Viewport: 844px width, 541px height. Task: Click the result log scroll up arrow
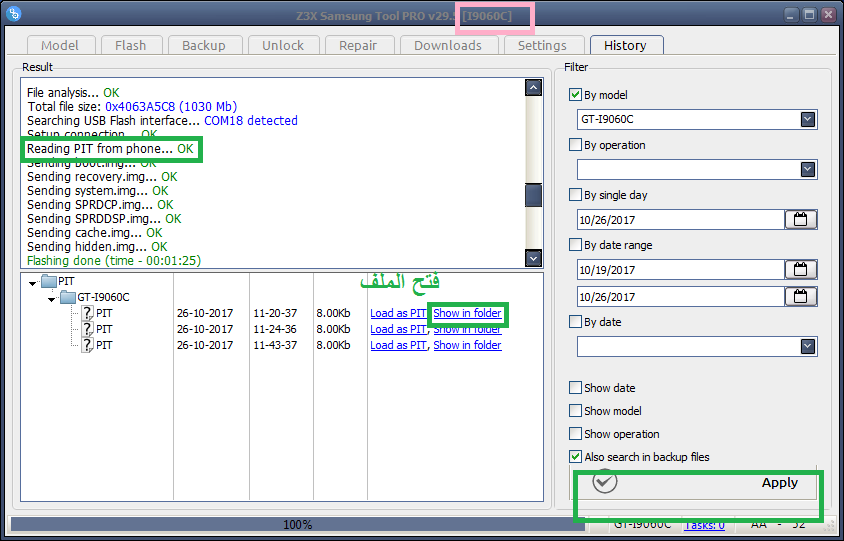tap(533, 88)
